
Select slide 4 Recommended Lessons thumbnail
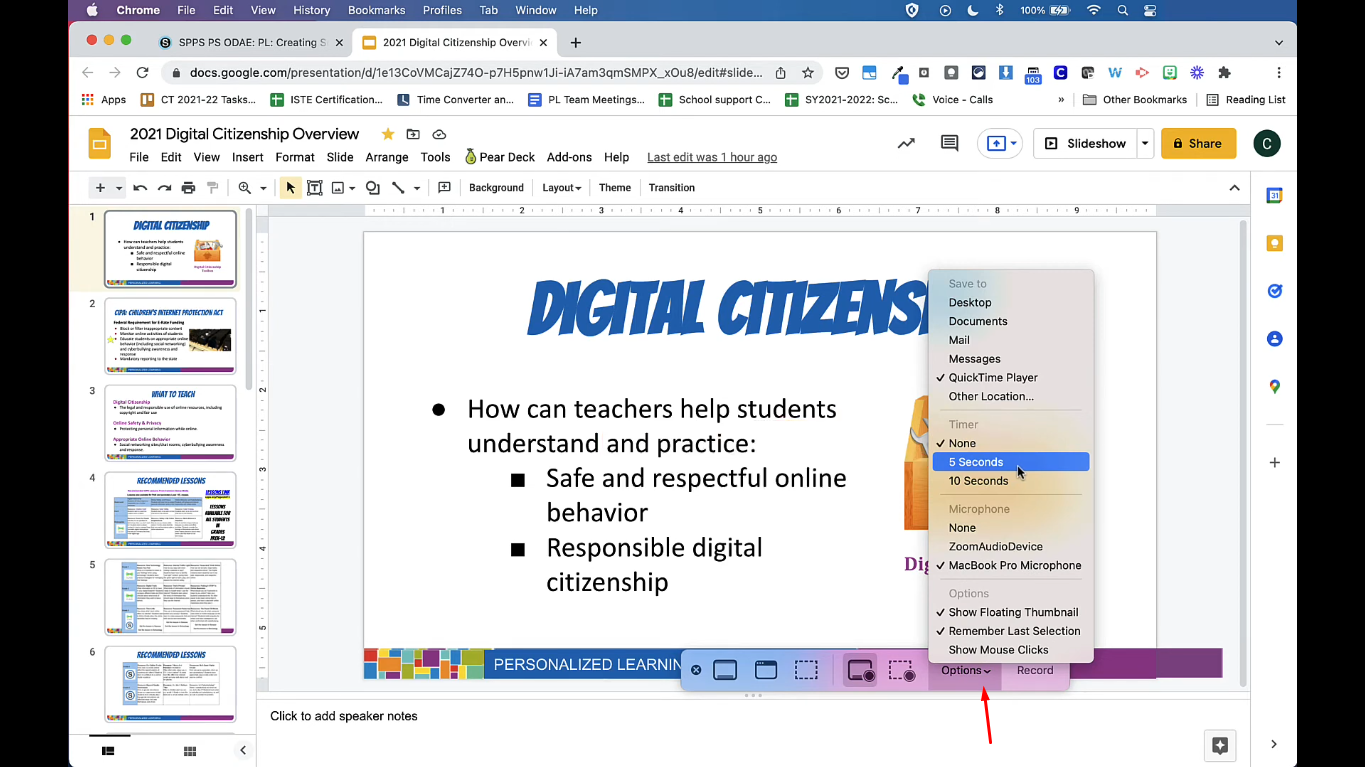tap(170, 510)
